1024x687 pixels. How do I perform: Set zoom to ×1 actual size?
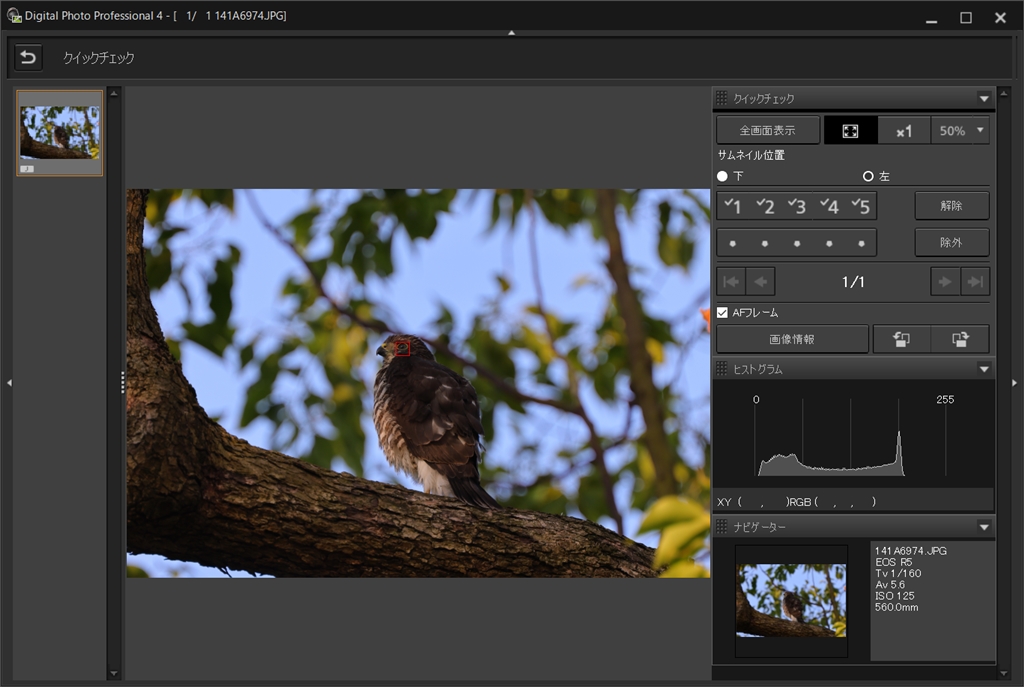point(904,131)
